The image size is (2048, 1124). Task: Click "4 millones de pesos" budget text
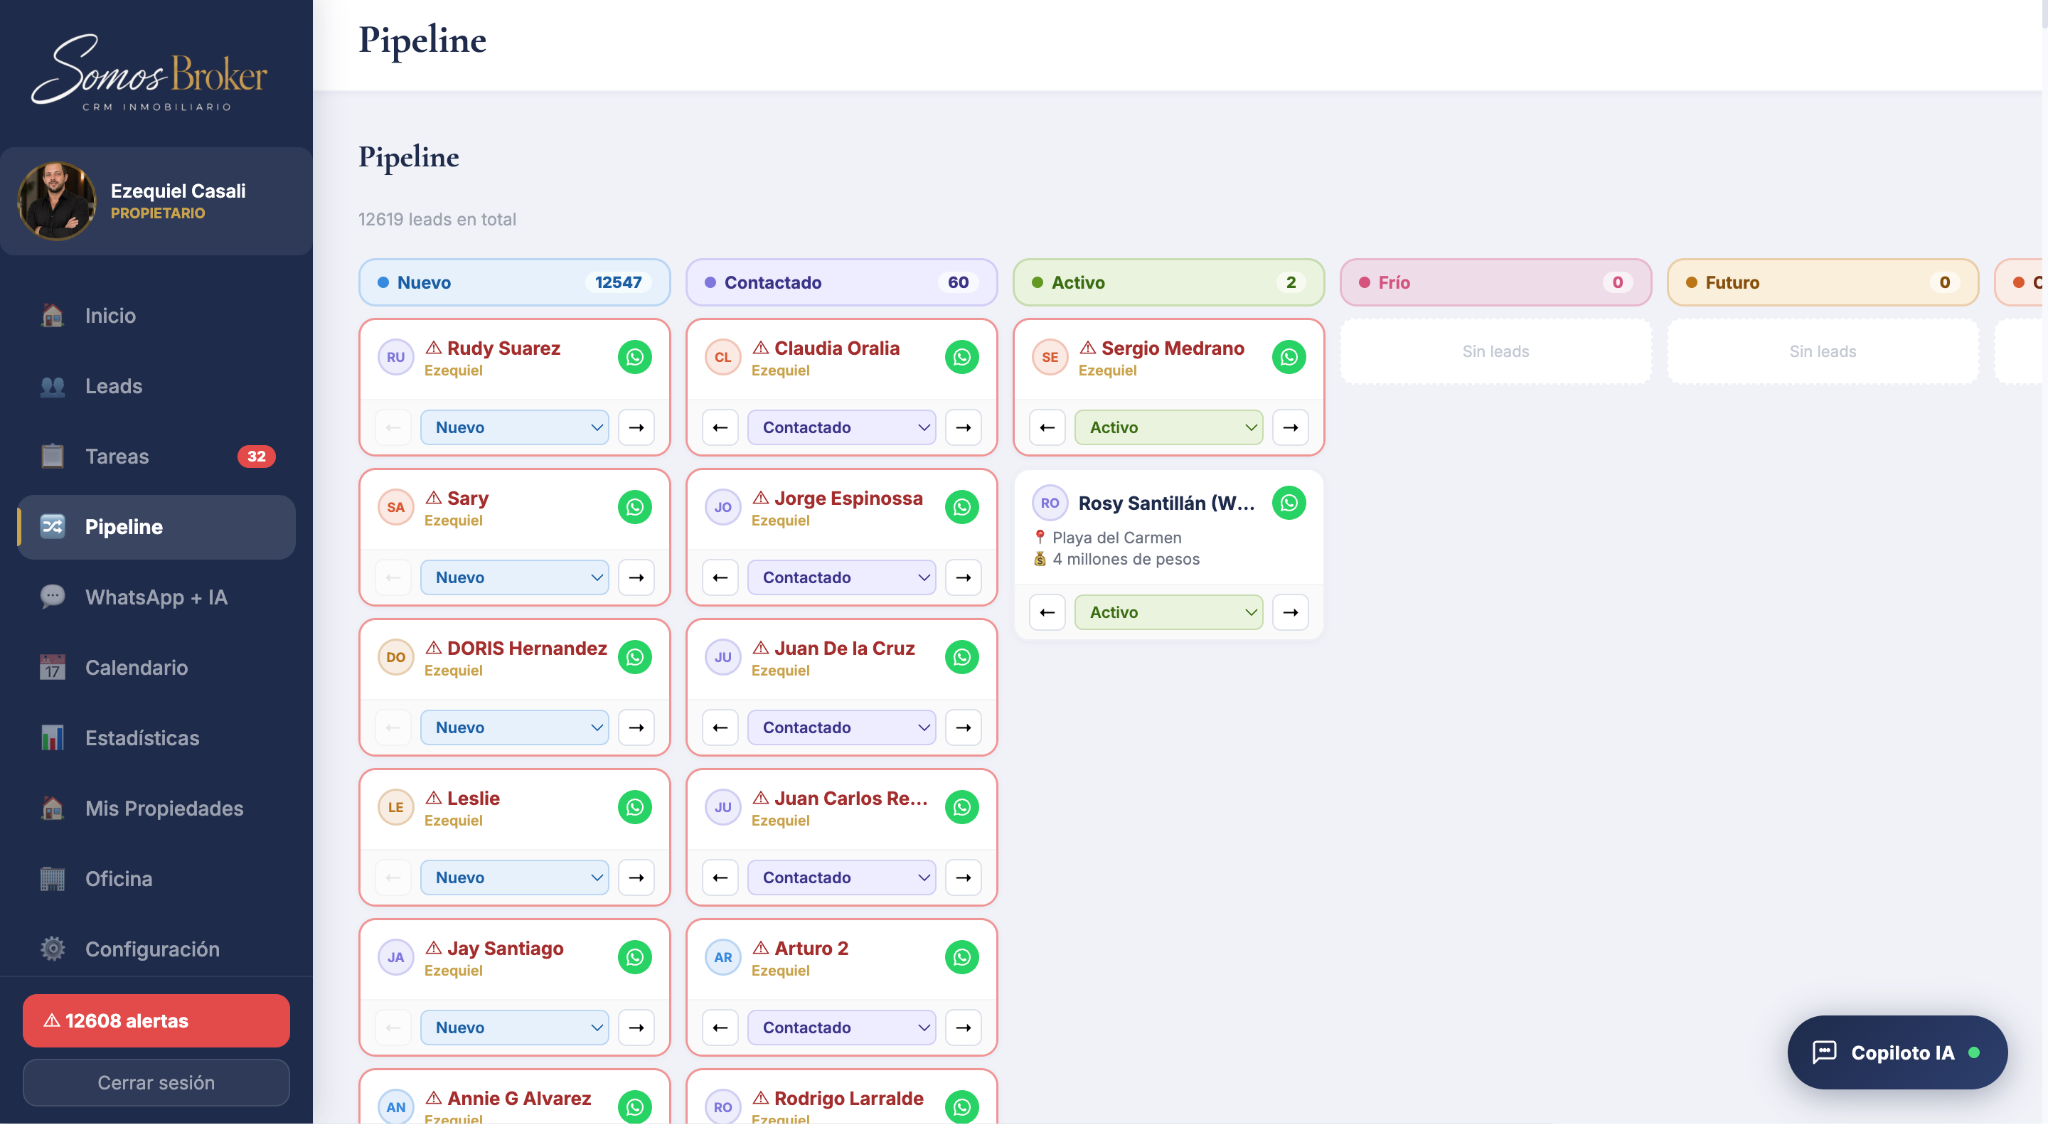[x=1126, y=559]
